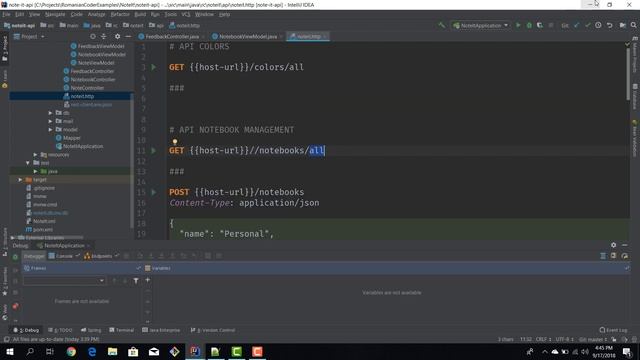Expand the mail folder in project tree
640x360 pixels.
tap(50, 121)
